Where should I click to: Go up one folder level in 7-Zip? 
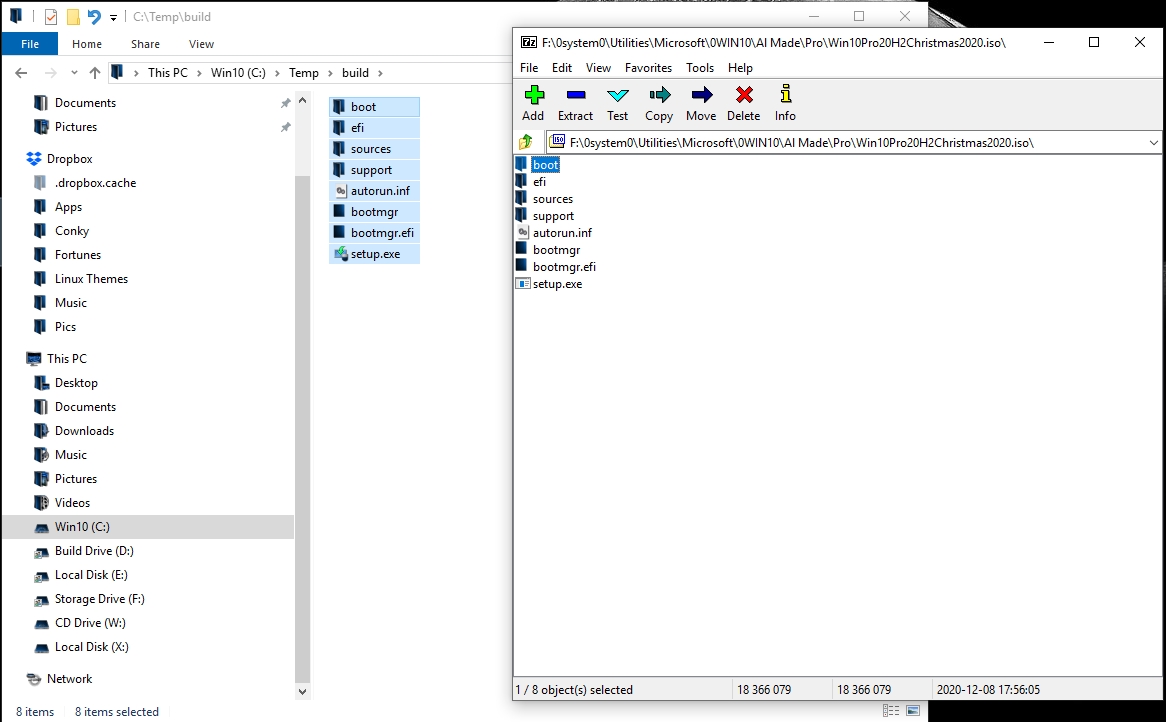tap(526, 142)
